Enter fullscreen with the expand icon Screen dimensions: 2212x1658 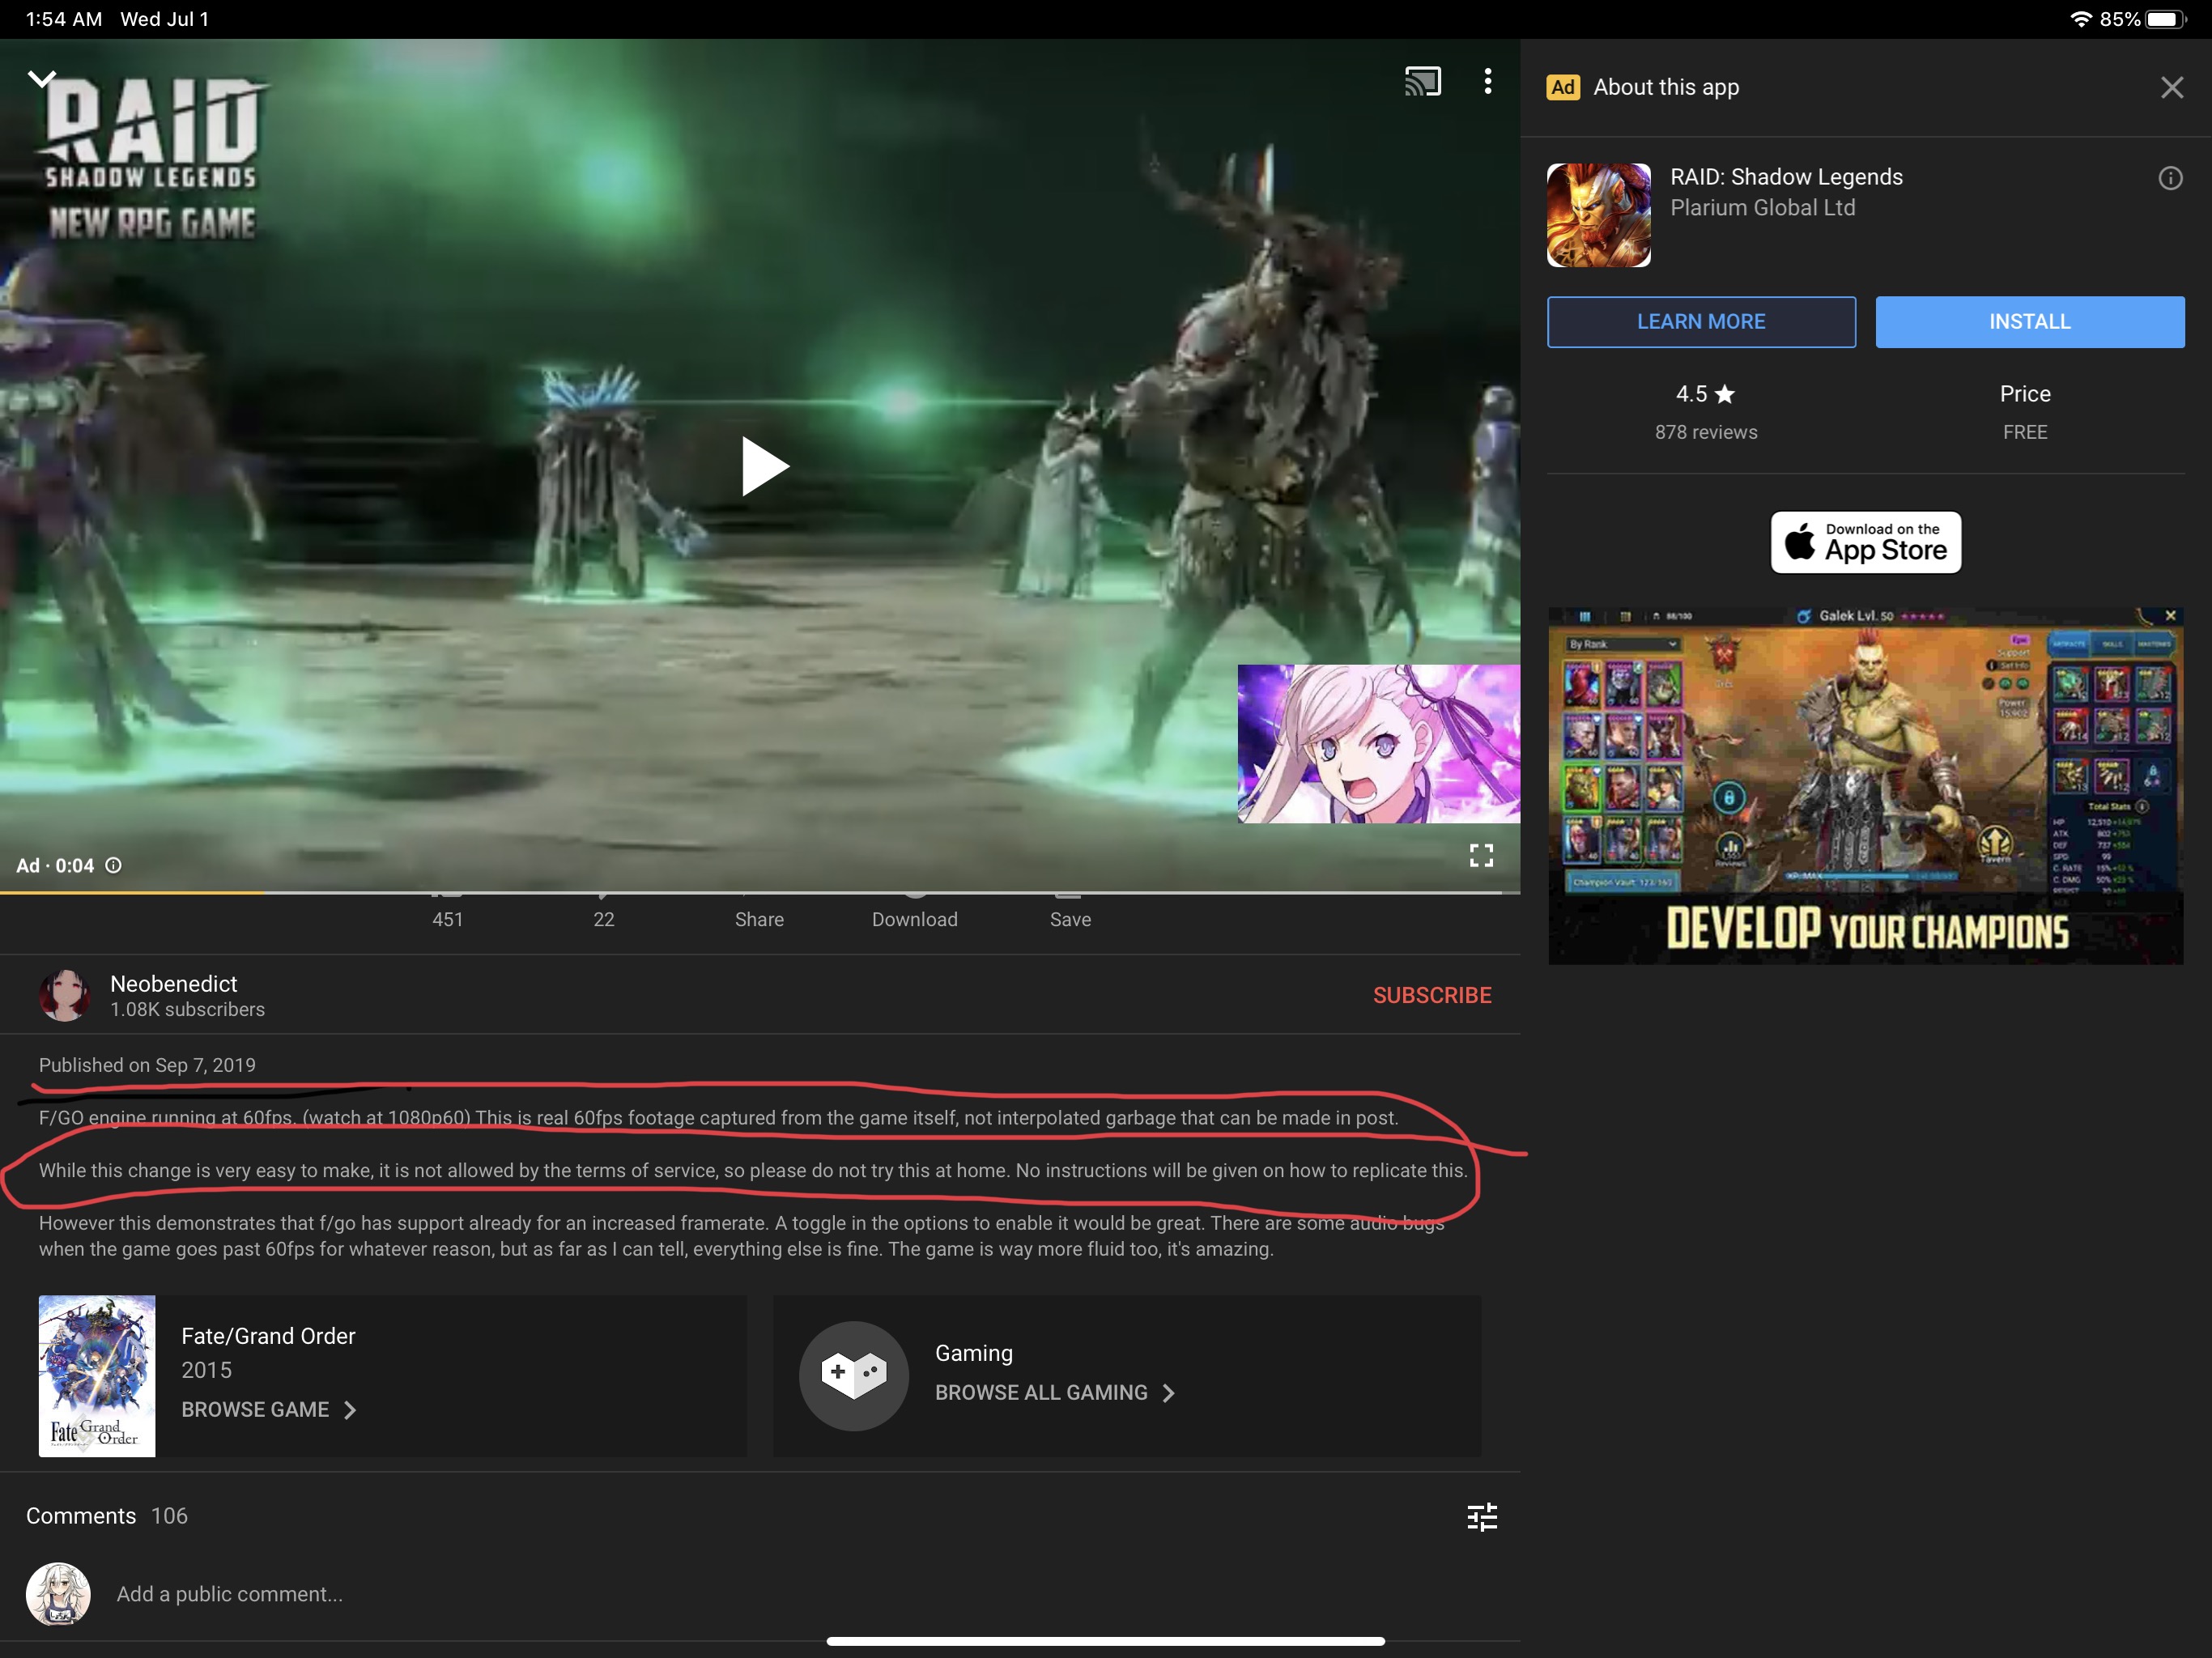[1481, 855]
